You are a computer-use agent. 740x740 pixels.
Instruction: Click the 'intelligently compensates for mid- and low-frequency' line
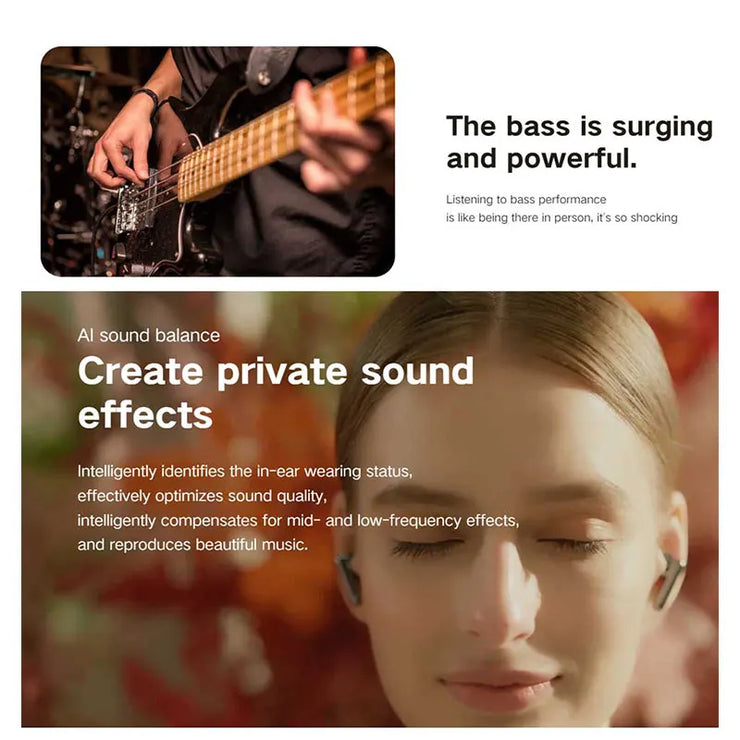pyautogui.click(x=298, y=521)
